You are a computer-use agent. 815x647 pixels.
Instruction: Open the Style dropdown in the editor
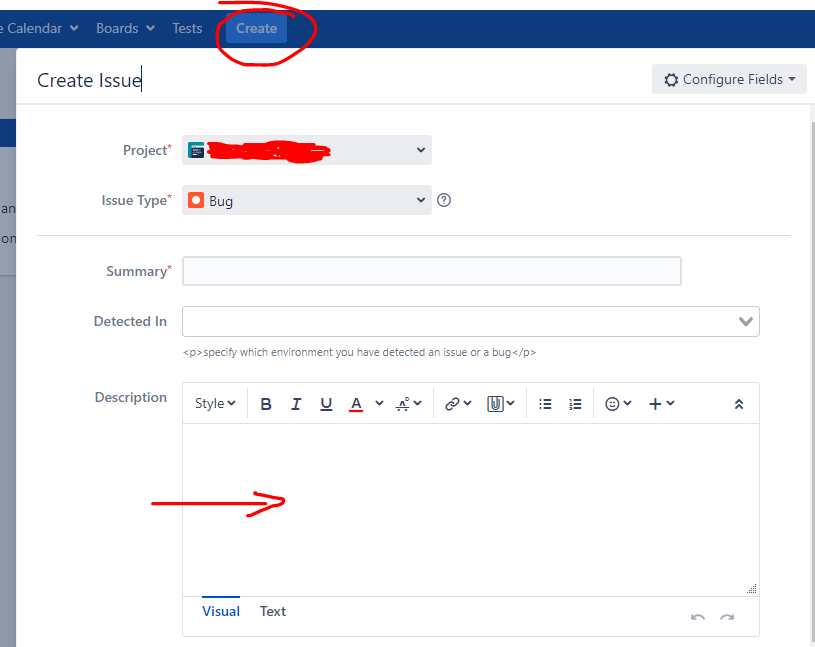214,403
